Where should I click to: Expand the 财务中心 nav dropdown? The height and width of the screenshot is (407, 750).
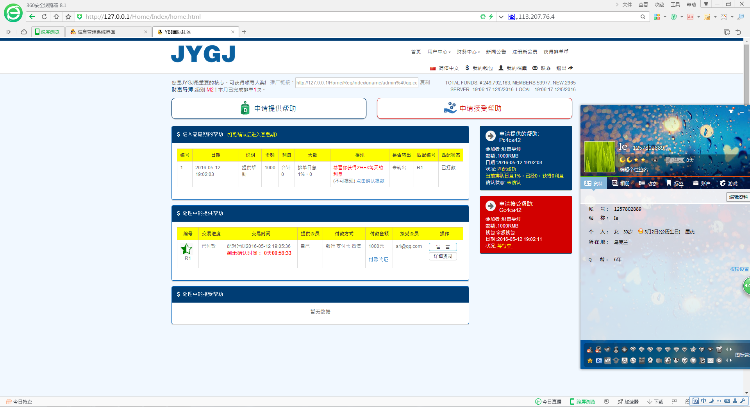click(468, 52)
